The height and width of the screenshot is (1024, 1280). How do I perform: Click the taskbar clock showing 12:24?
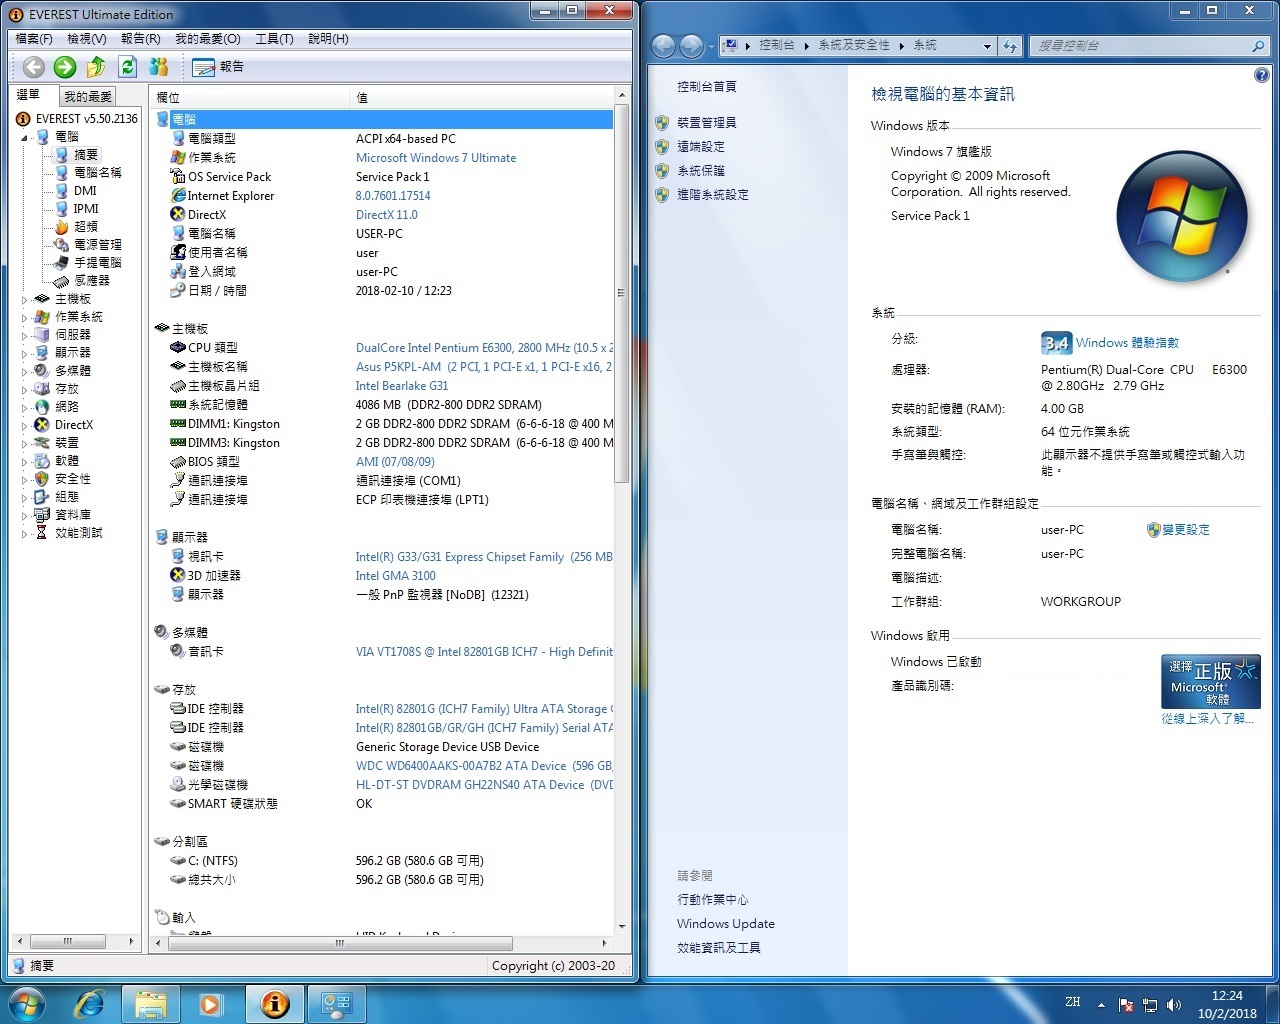point(1227,1005)
